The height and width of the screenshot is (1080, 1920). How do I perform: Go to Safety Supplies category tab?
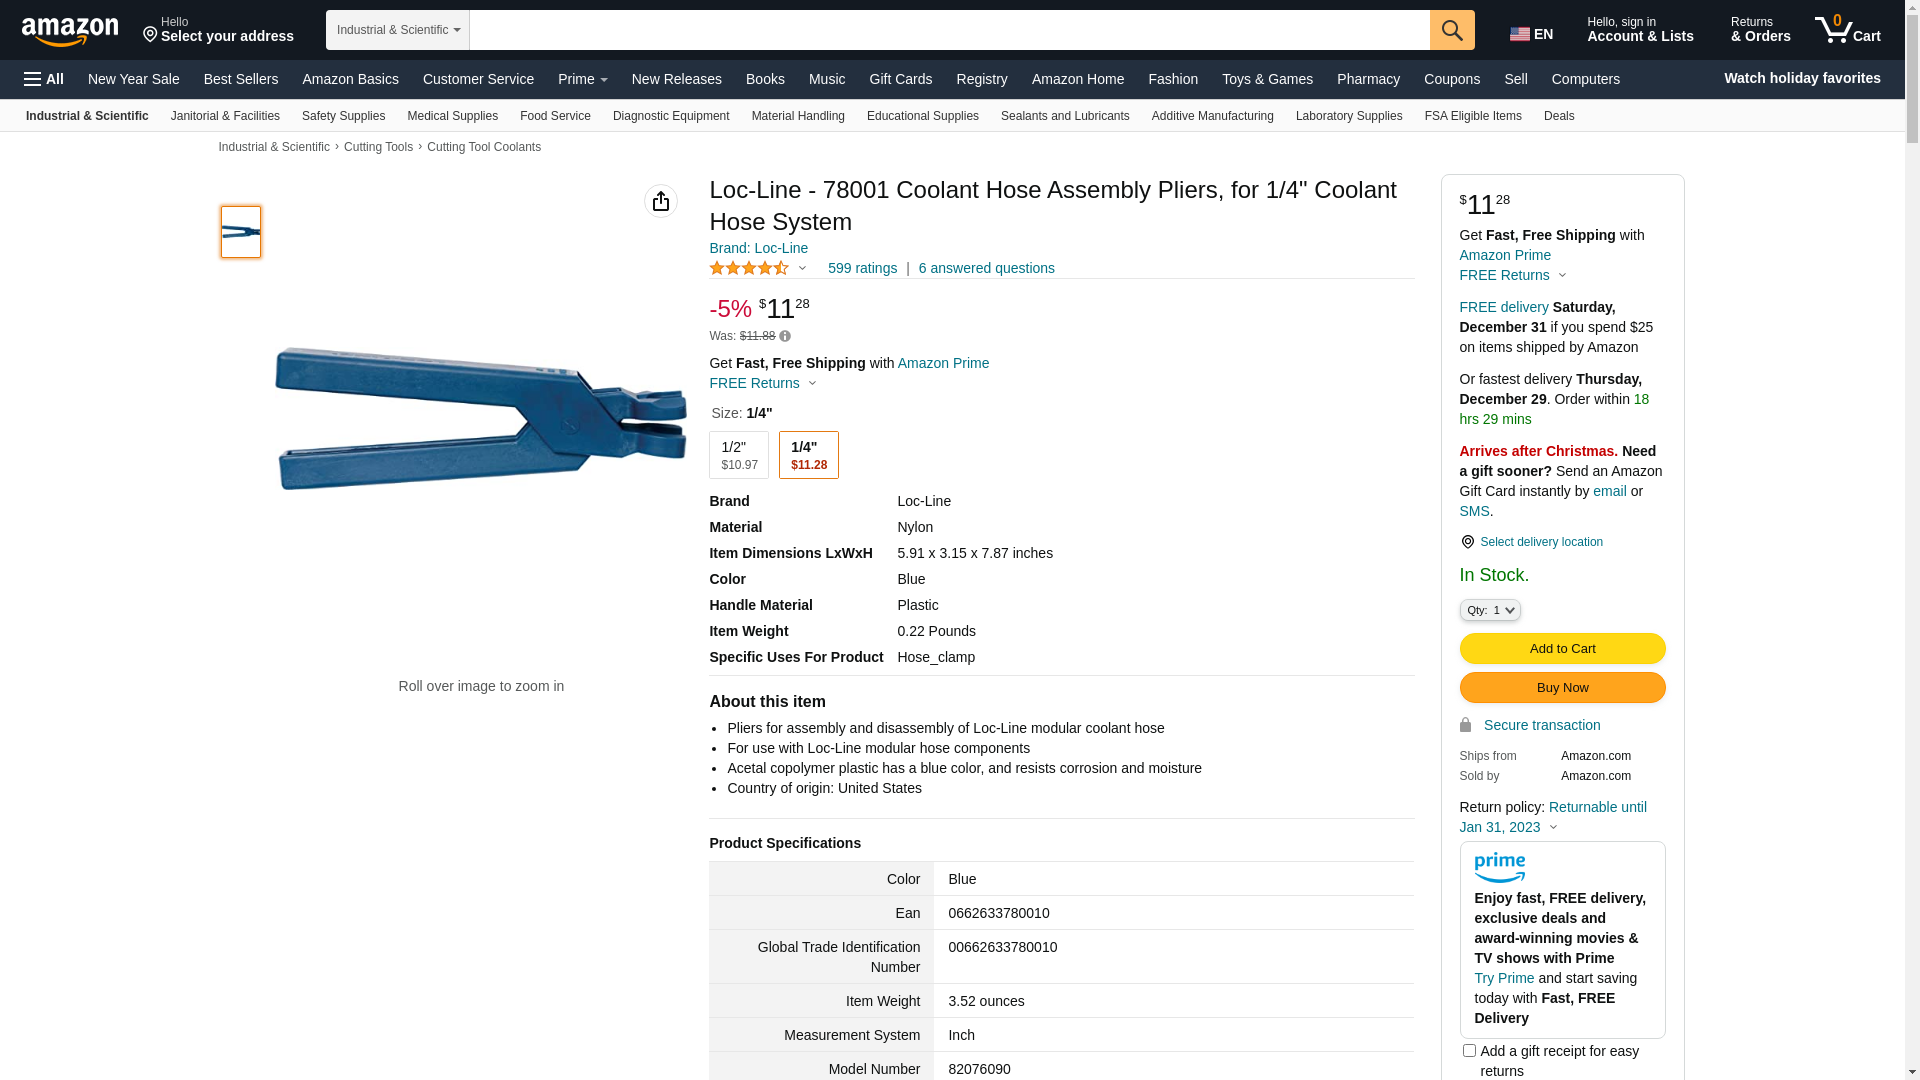(x=343, y=116)
